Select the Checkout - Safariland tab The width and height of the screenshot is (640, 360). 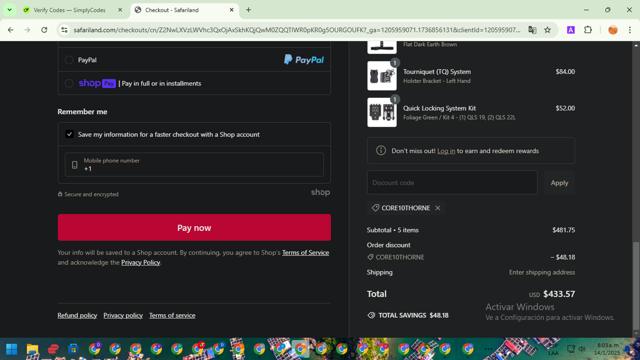pyautogui.click(x=180, y=10)
